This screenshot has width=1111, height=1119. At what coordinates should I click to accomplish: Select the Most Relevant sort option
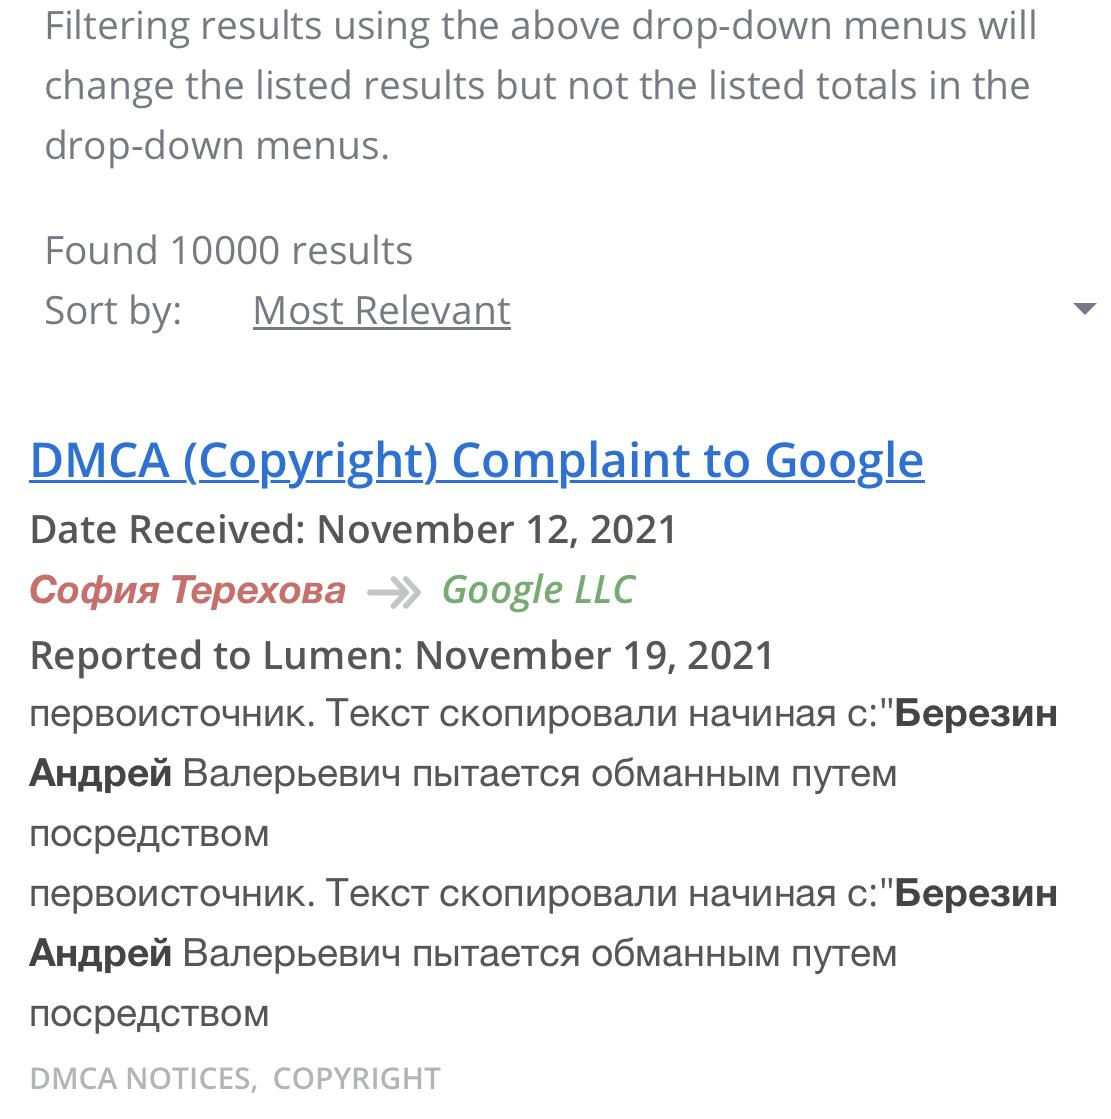point(381,311)
